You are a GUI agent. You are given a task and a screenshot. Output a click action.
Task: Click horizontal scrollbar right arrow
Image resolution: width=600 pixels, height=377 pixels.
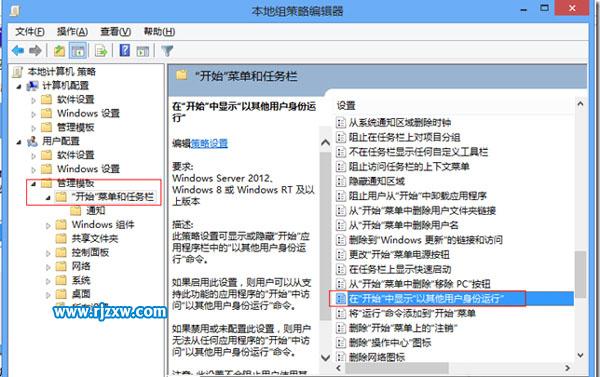[567, 368]
